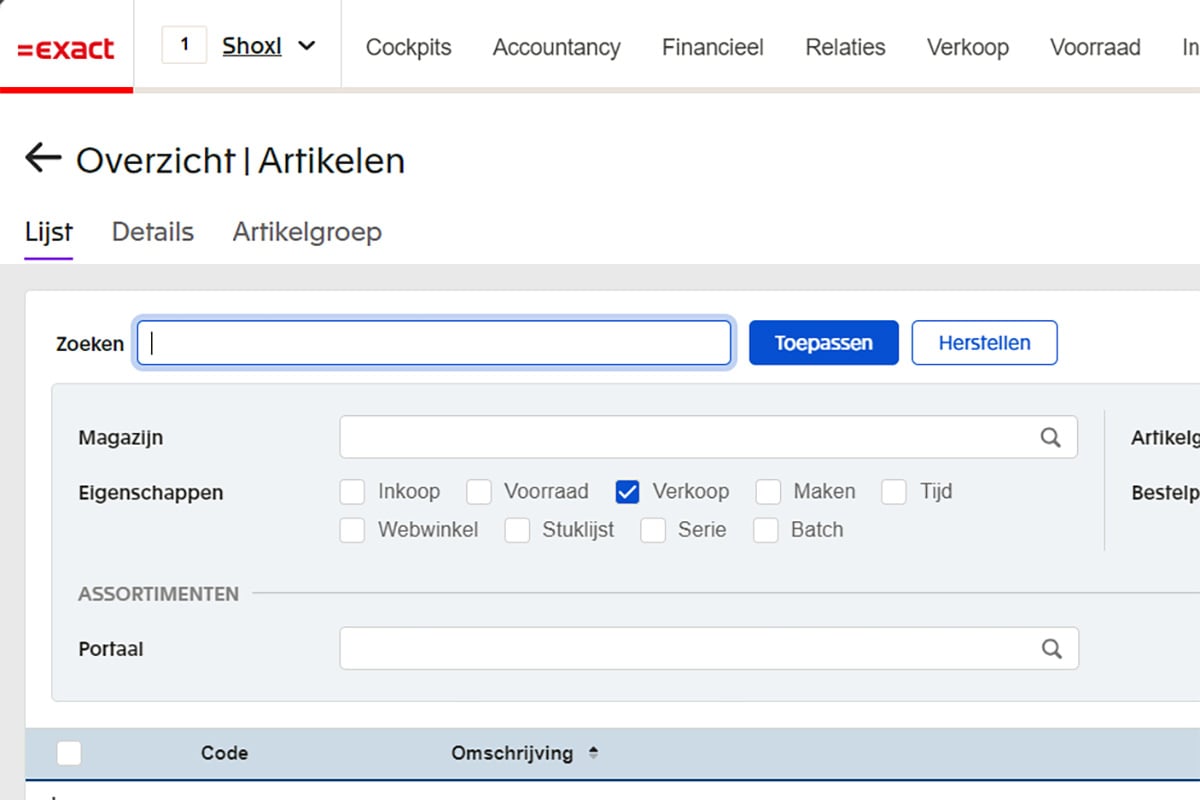Switch to the Details tab

pyautogui.click(x=152, y=232)
